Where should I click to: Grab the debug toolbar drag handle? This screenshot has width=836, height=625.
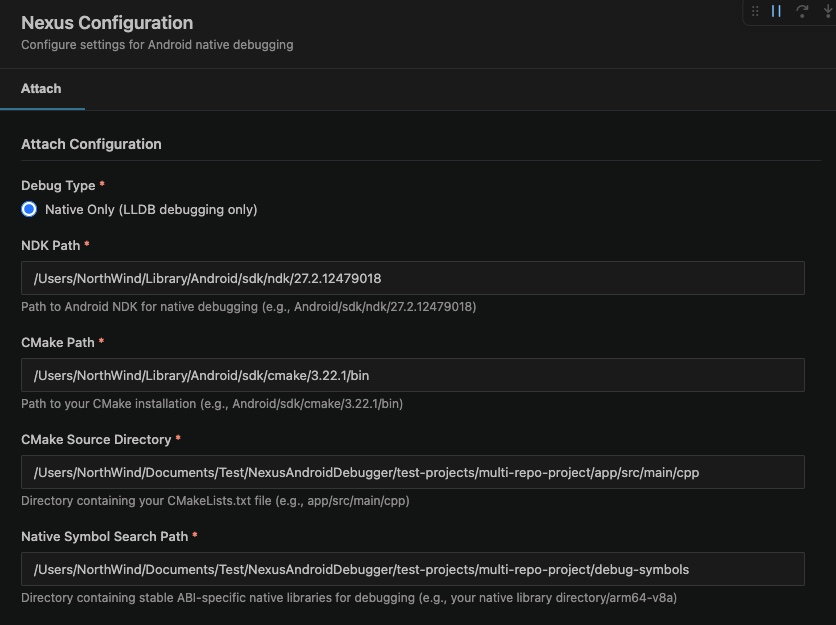pyautogui.click(x=755, y=11)
